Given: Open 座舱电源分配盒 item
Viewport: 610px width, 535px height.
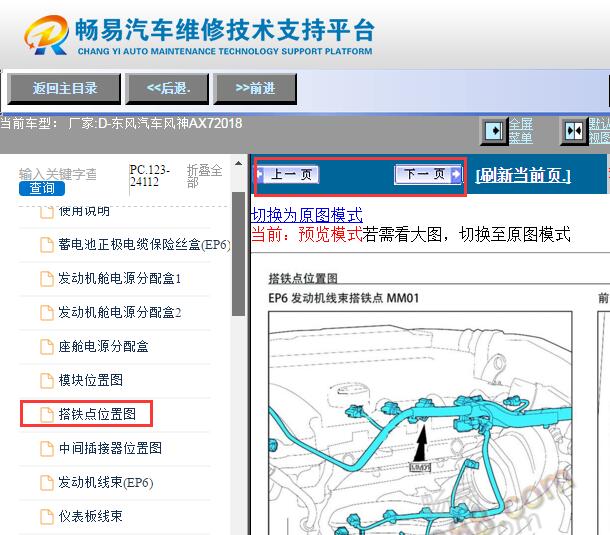Looking at the screenshot, I should tap(103, 346).
